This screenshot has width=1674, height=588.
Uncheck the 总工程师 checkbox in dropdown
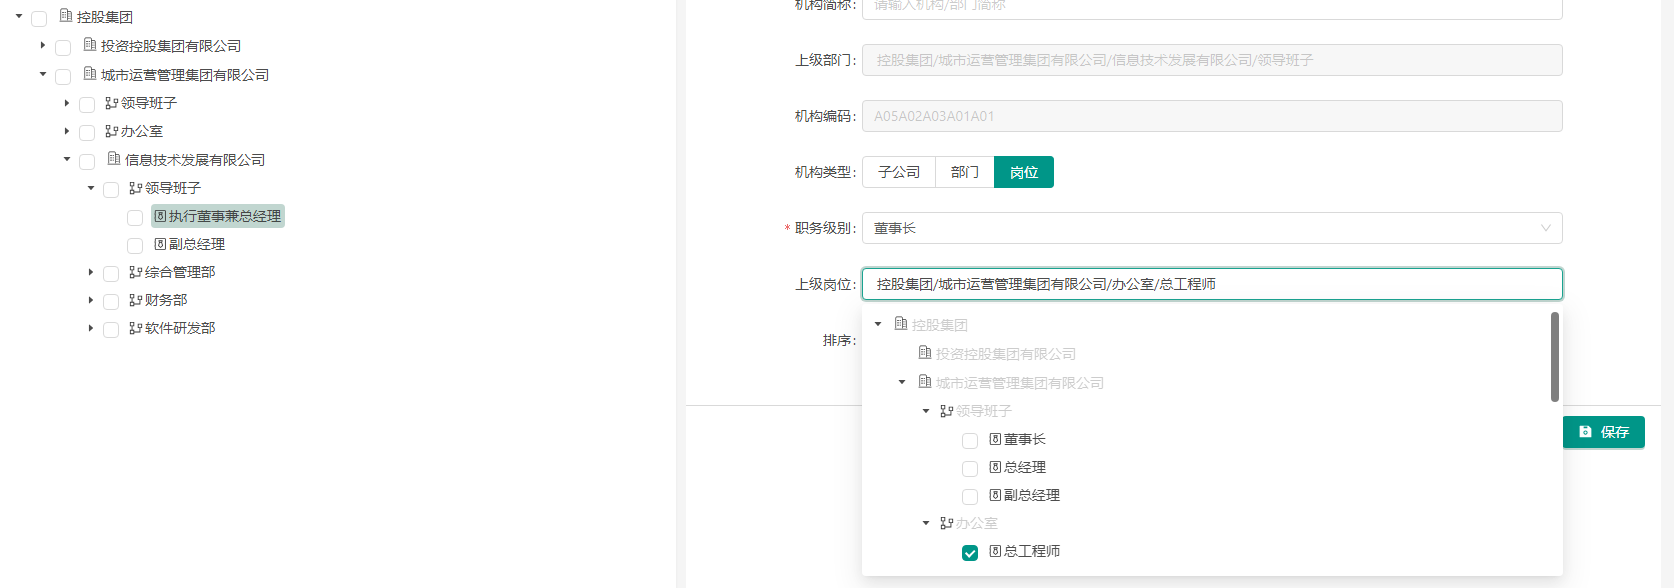[x=970, y=553]
